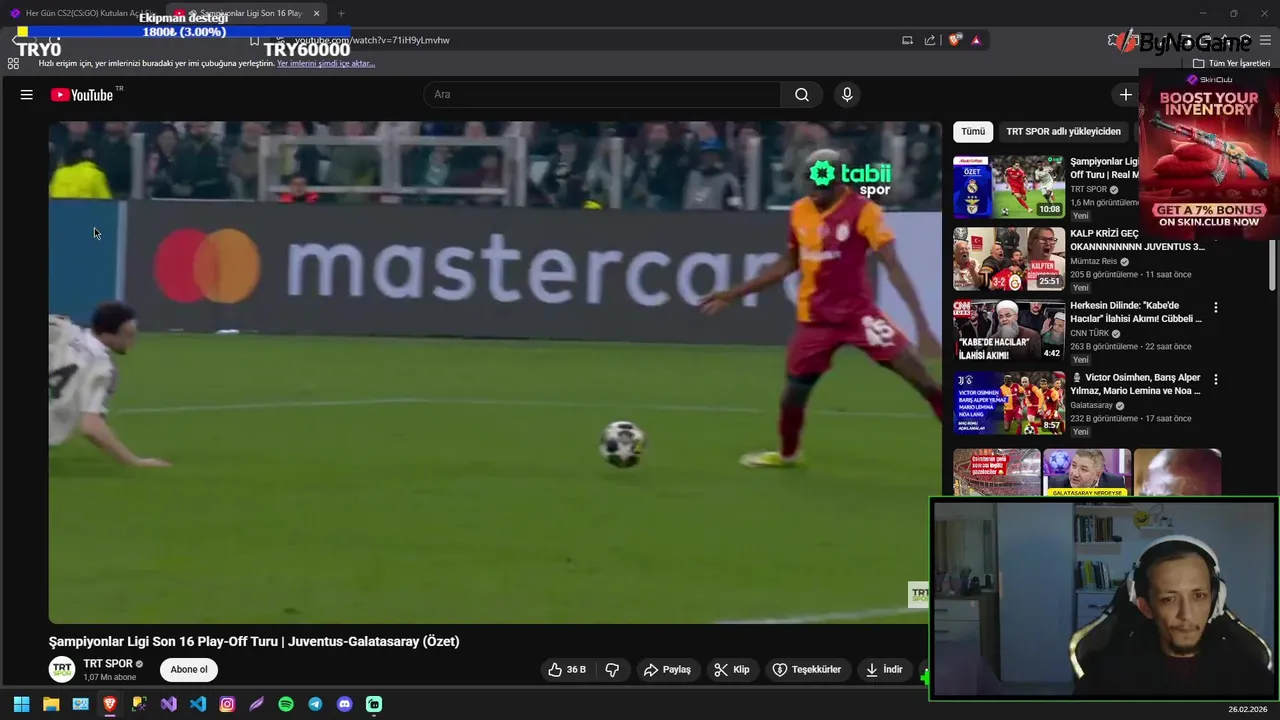Open options menu for Herkesin Dilinde video
This screenshot has width=1280, height=720.
pyautogui.click(x=1216, y=308)
